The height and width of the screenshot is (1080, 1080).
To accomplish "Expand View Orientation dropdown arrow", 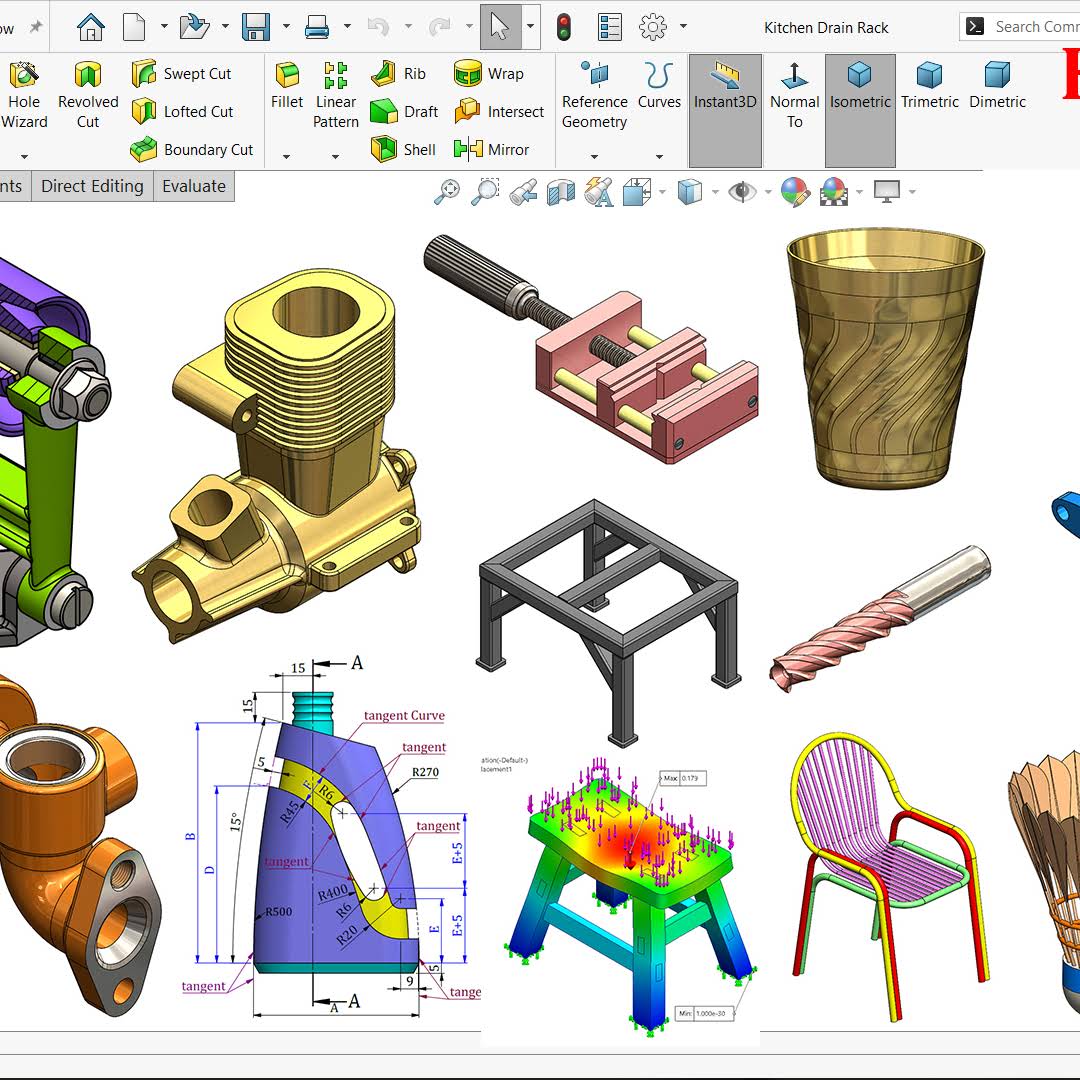I will click(x=662, y=192).
